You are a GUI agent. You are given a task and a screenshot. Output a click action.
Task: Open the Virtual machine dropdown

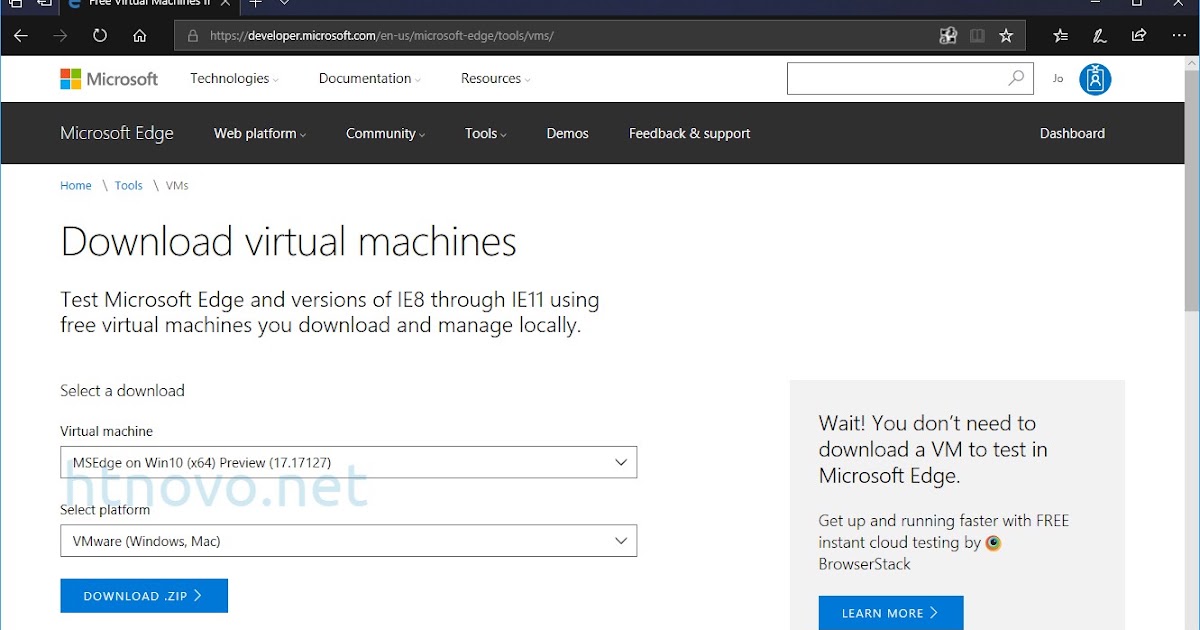click(348, 463)
